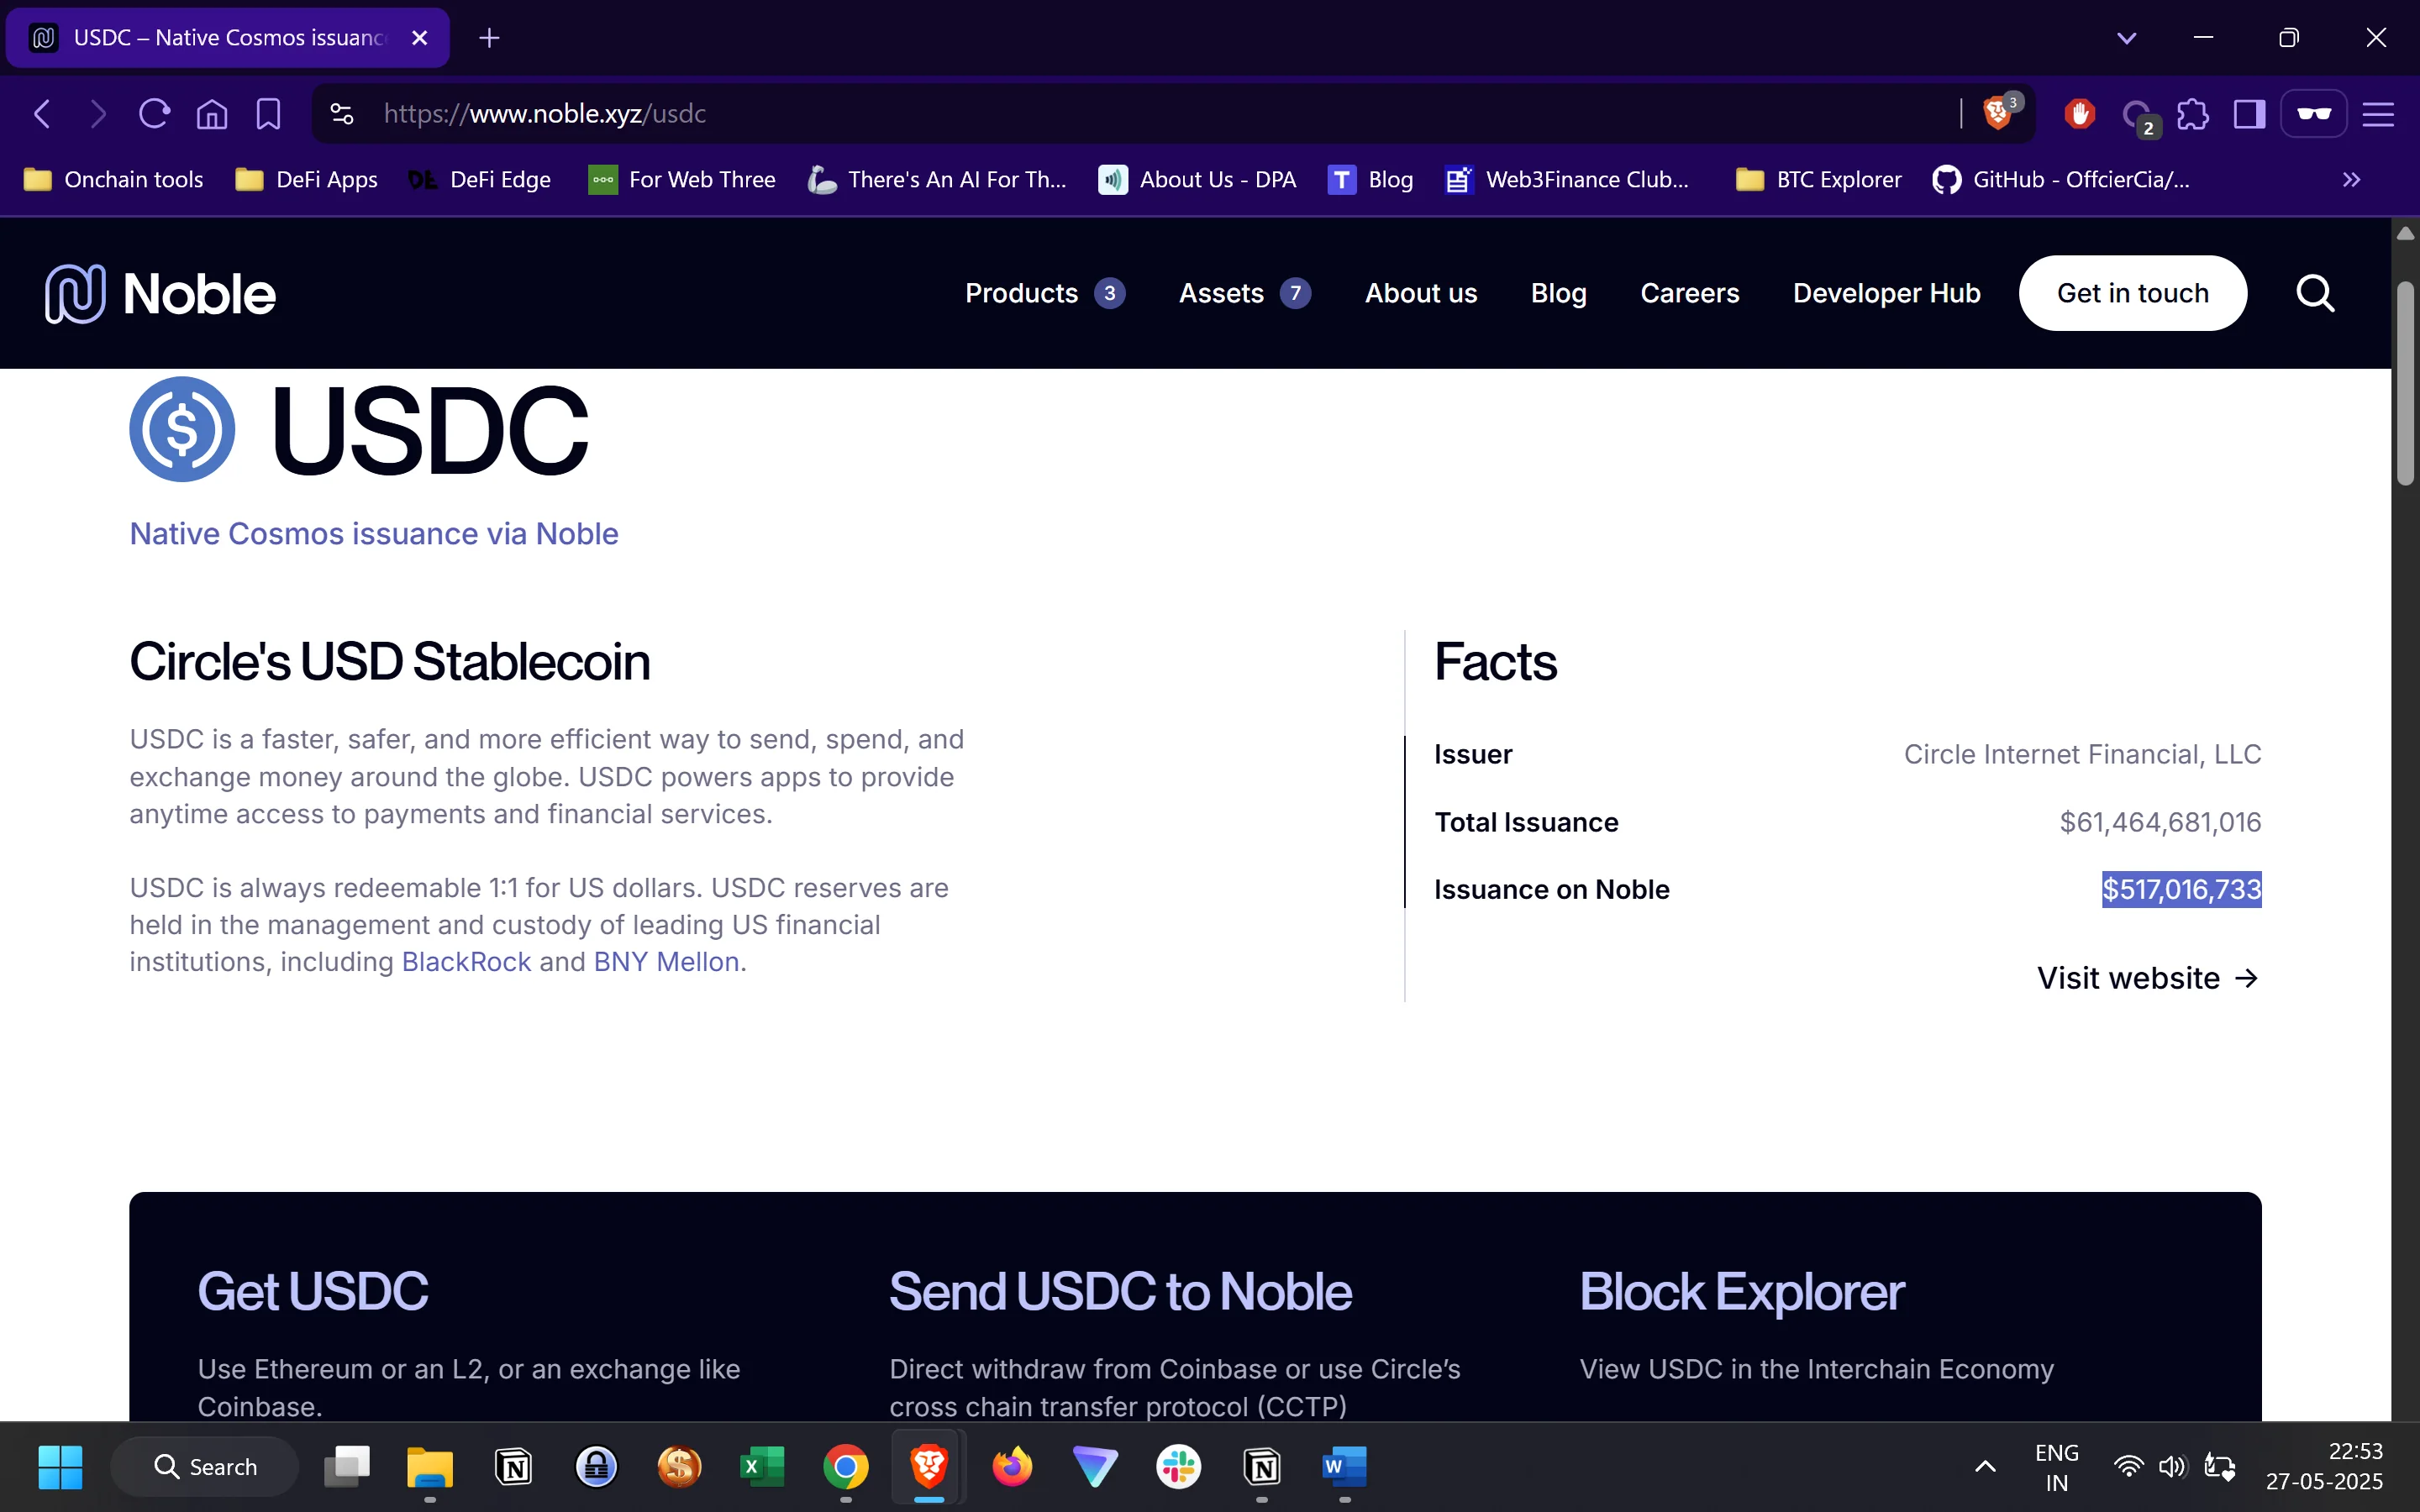Open volume control speaker icon
2420x1512 pixels.
[2172, 1467]
